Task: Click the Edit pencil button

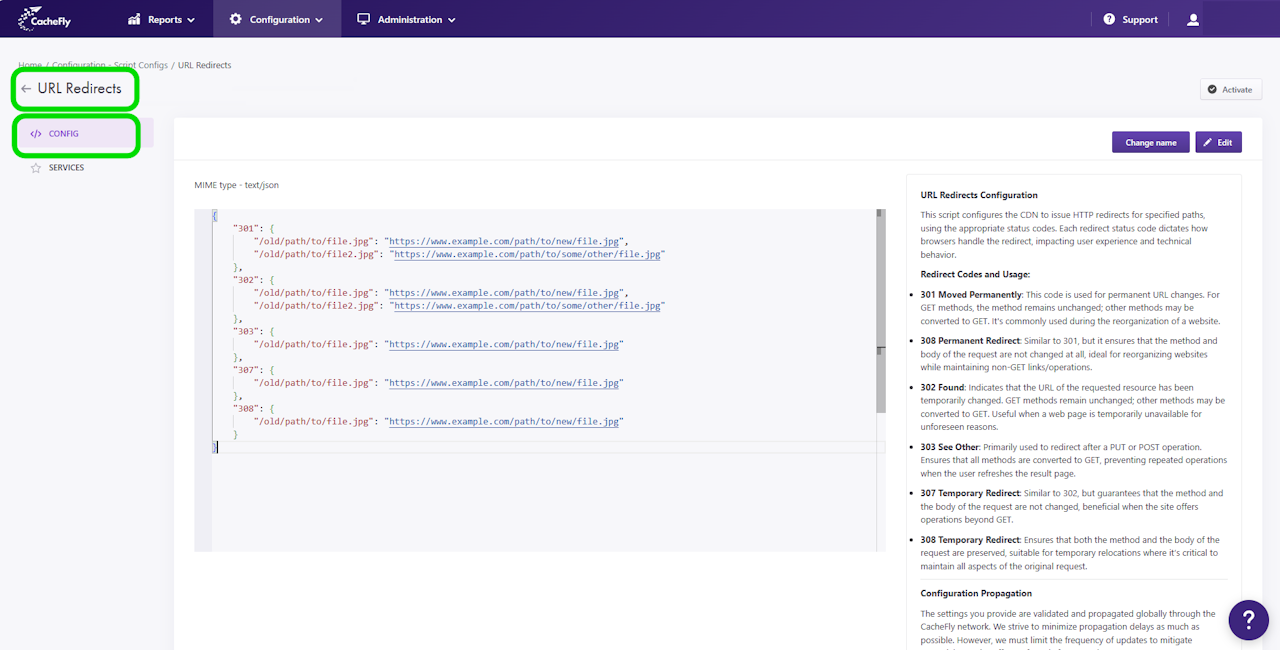Action: (x=1218, y=142)
